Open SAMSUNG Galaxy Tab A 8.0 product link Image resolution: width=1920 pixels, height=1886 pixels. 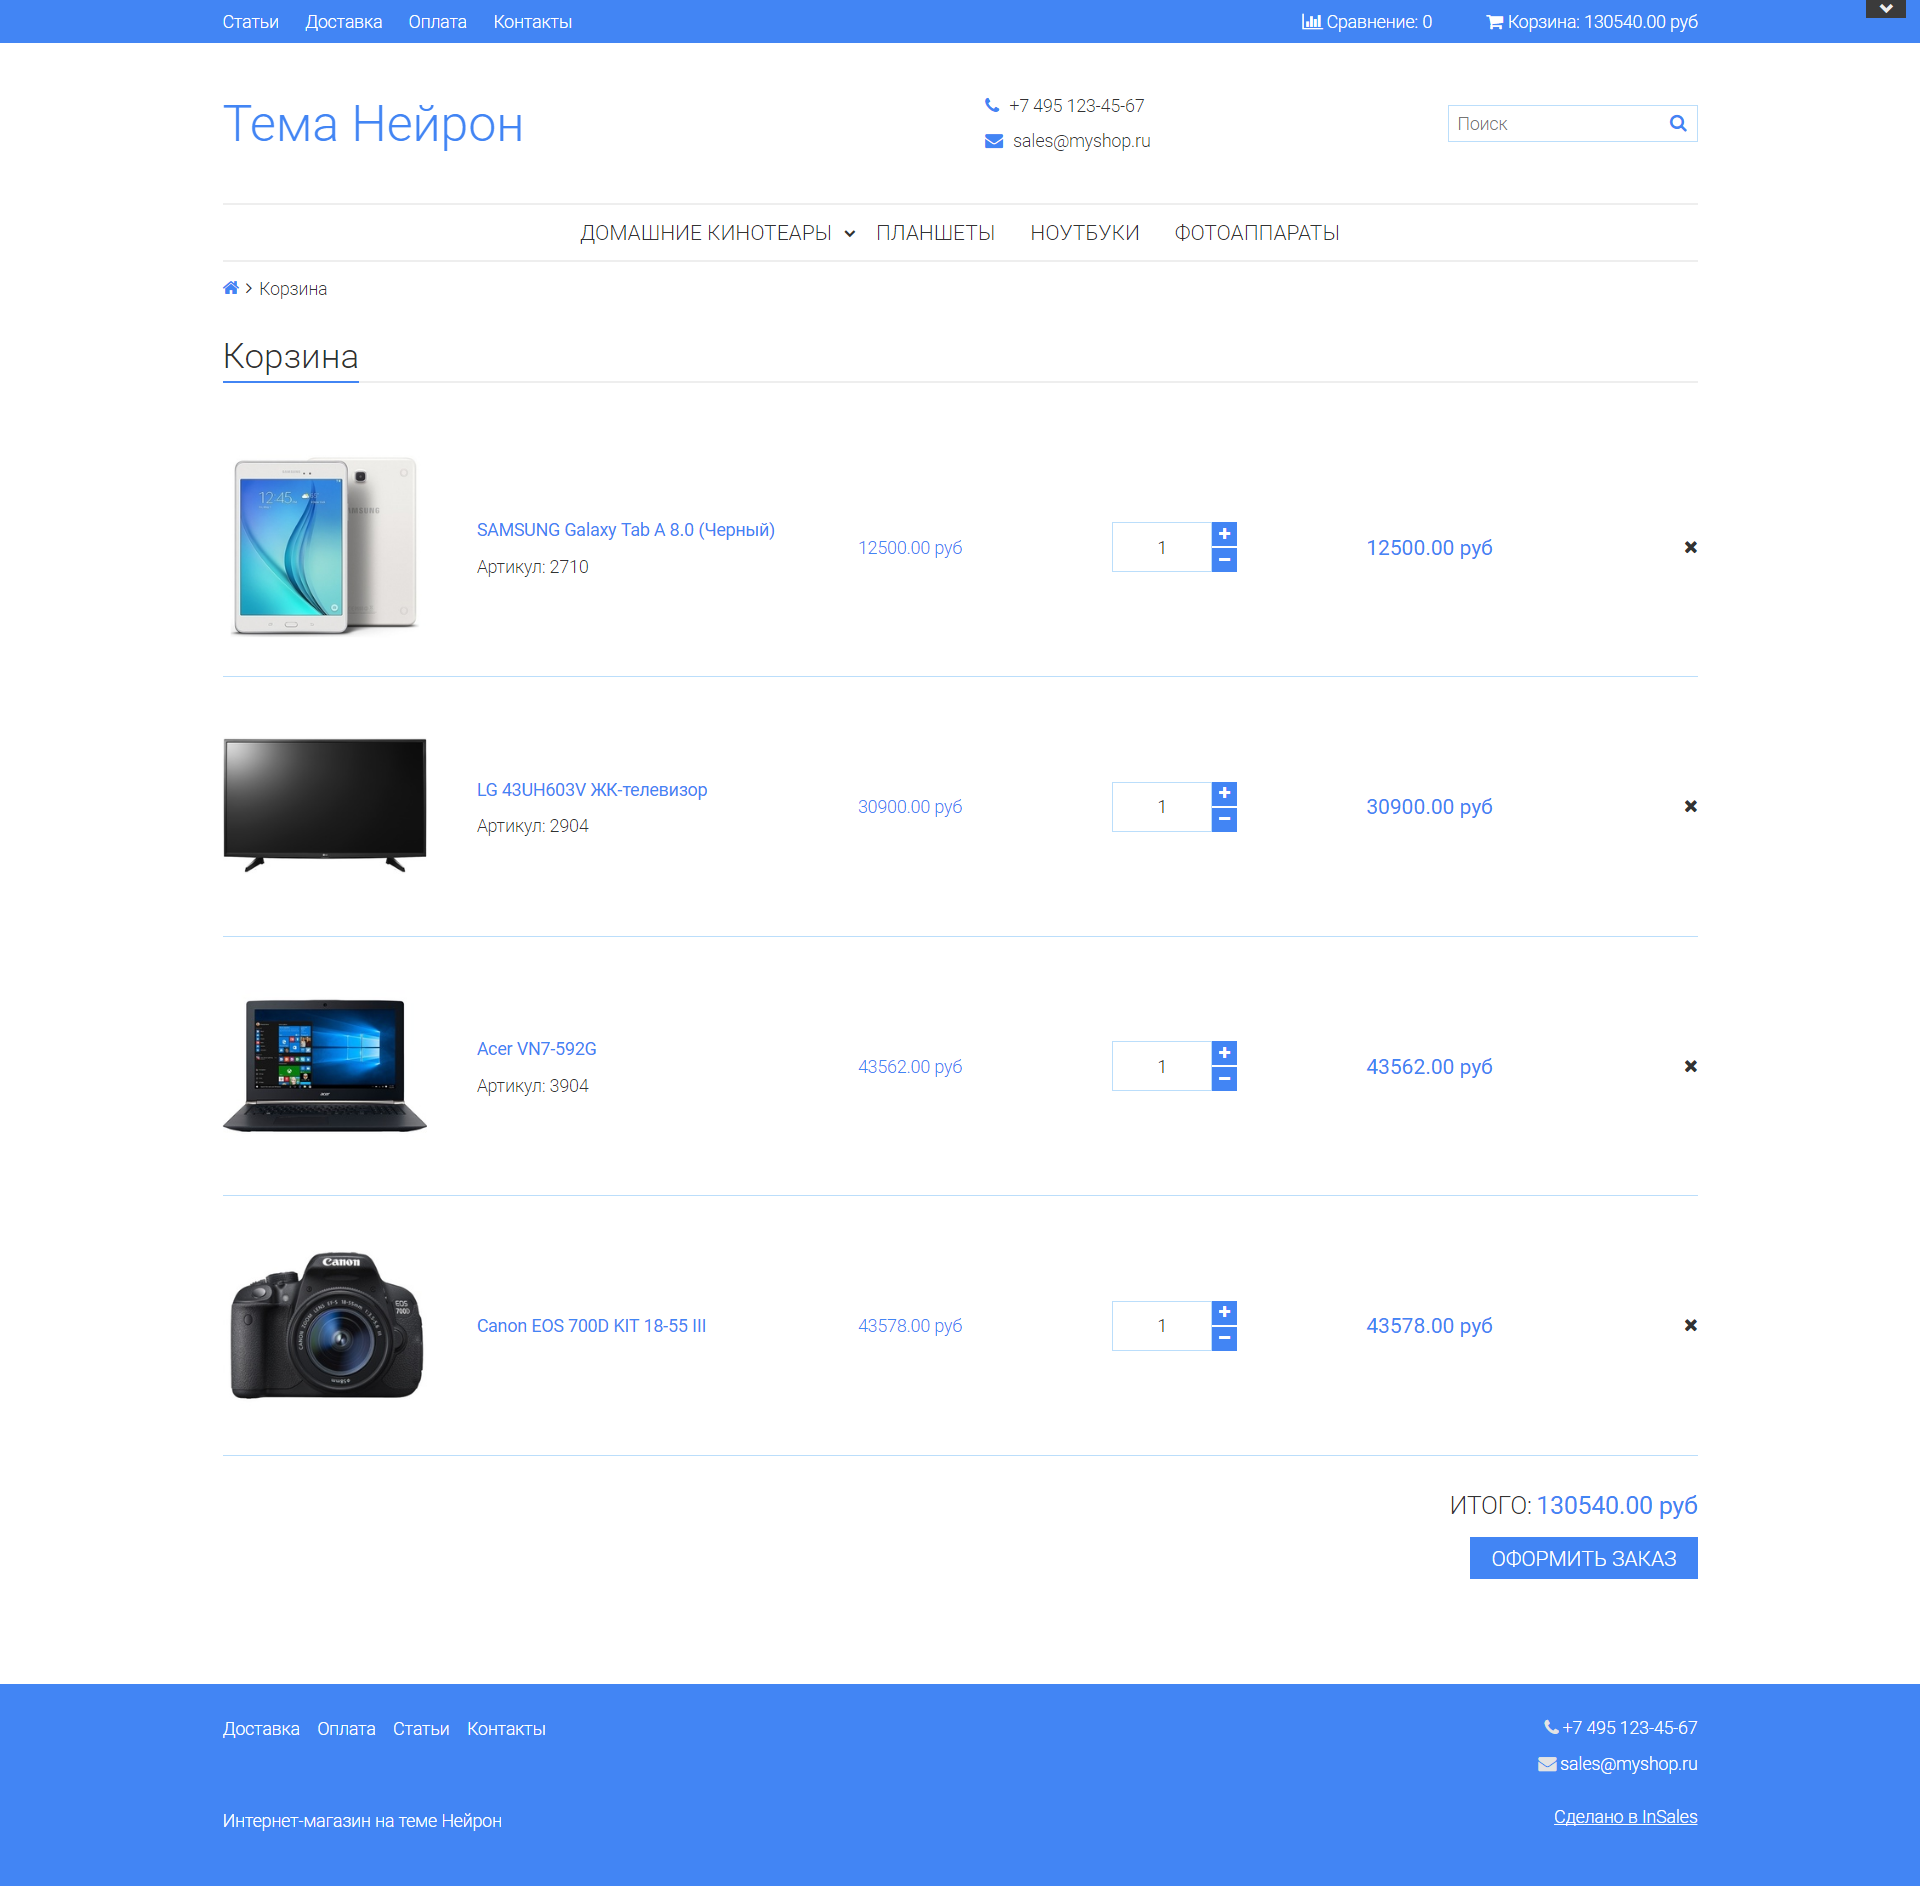tap(626, 530)
